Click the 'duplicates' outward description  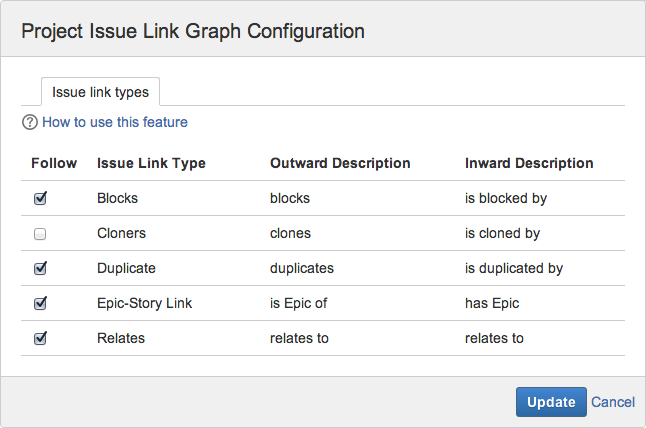(x=302, y=269)
